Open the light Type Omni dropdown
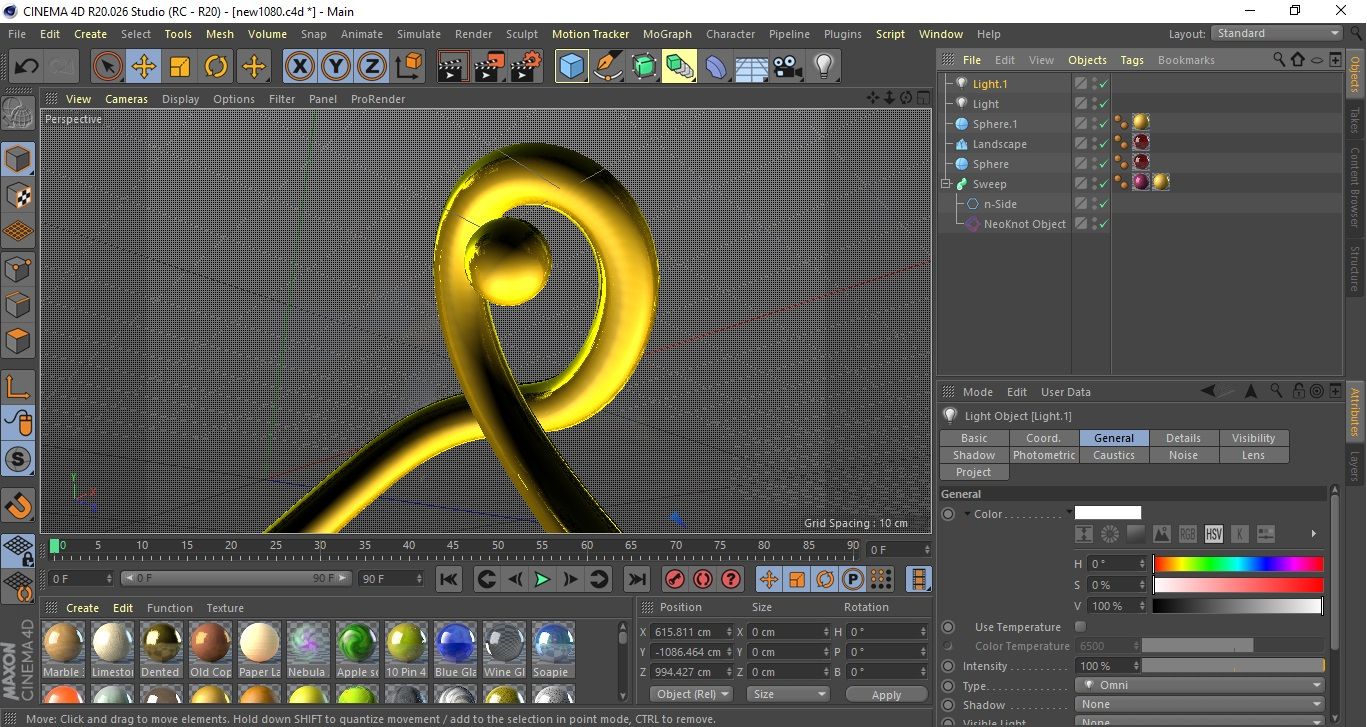1367x727 pixels. coord(1200,686)
